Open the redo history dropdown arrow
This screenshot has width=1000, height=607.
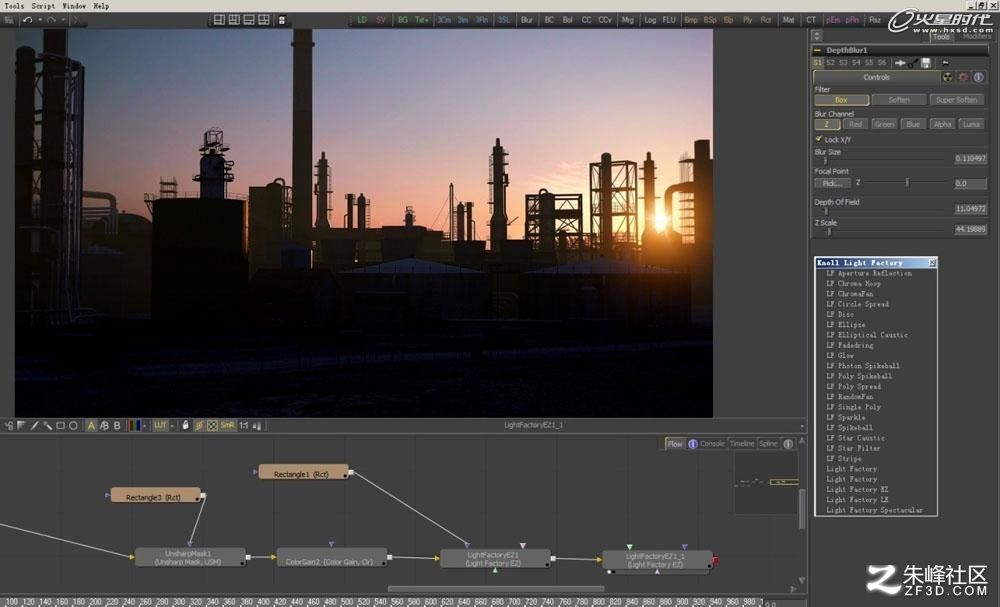[64, 20]
